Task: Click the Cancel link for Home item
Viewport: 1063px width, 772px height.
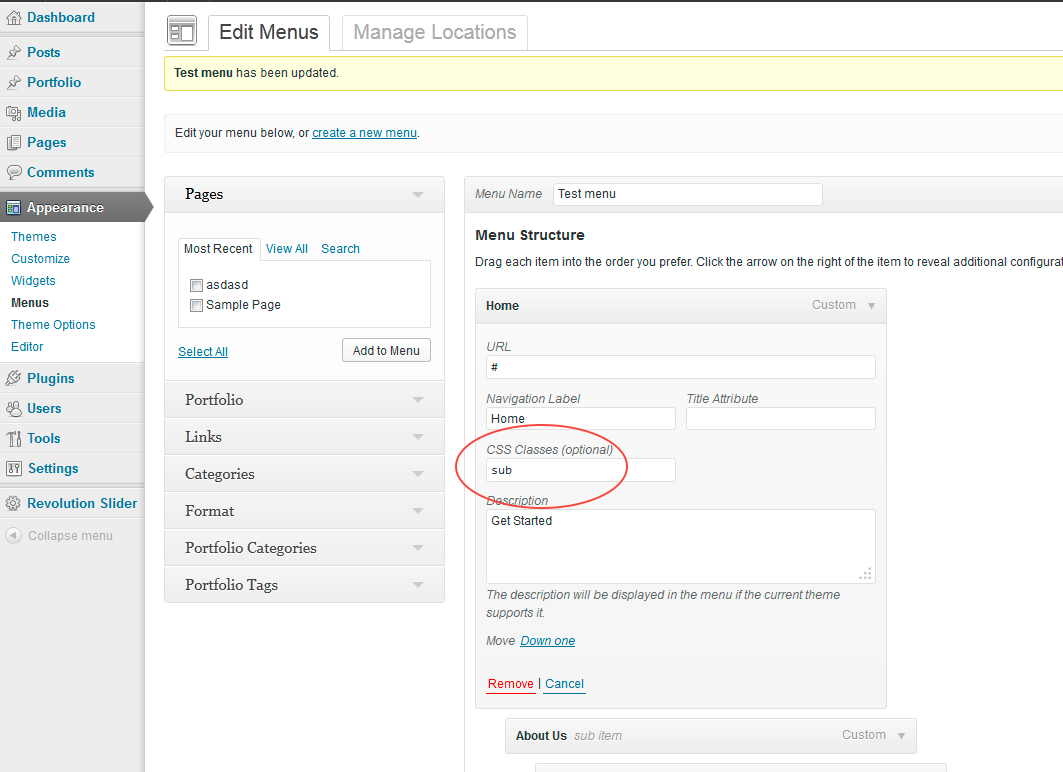Action: click(x=564, y=685)
